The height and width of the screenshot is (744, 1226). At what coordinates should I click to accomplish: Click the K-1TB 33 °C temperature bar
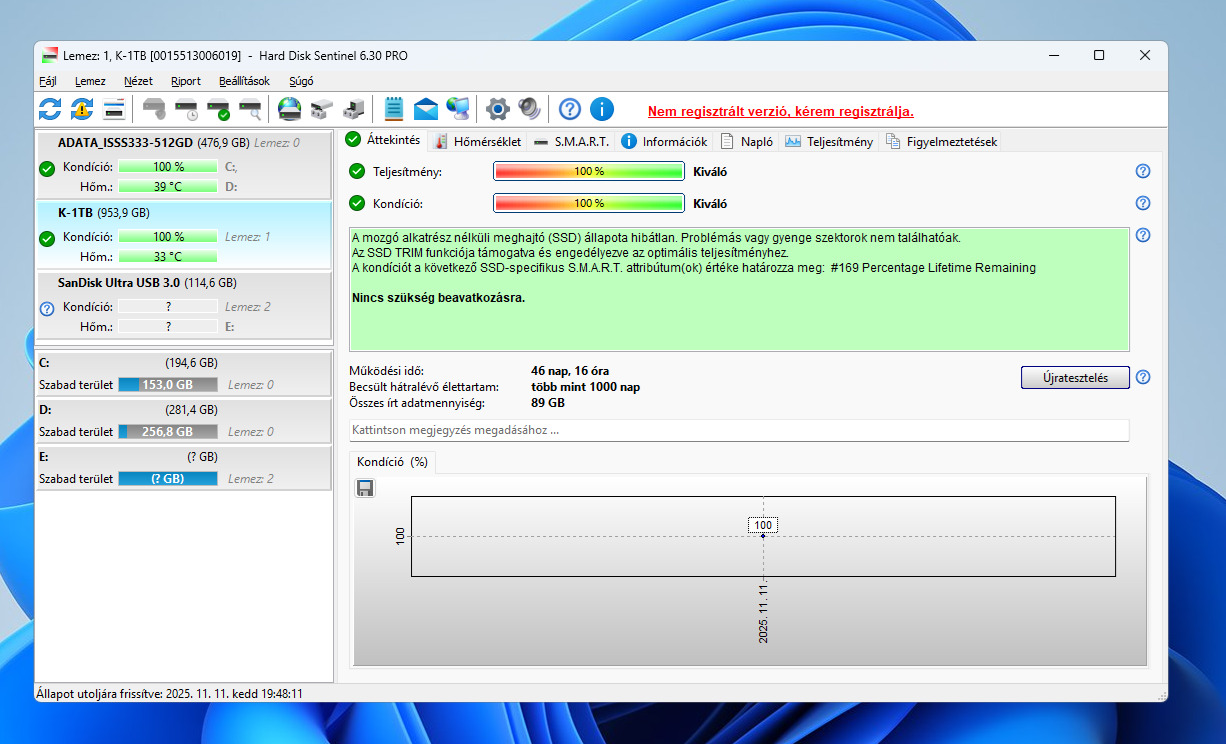click(x=168, y=256)
